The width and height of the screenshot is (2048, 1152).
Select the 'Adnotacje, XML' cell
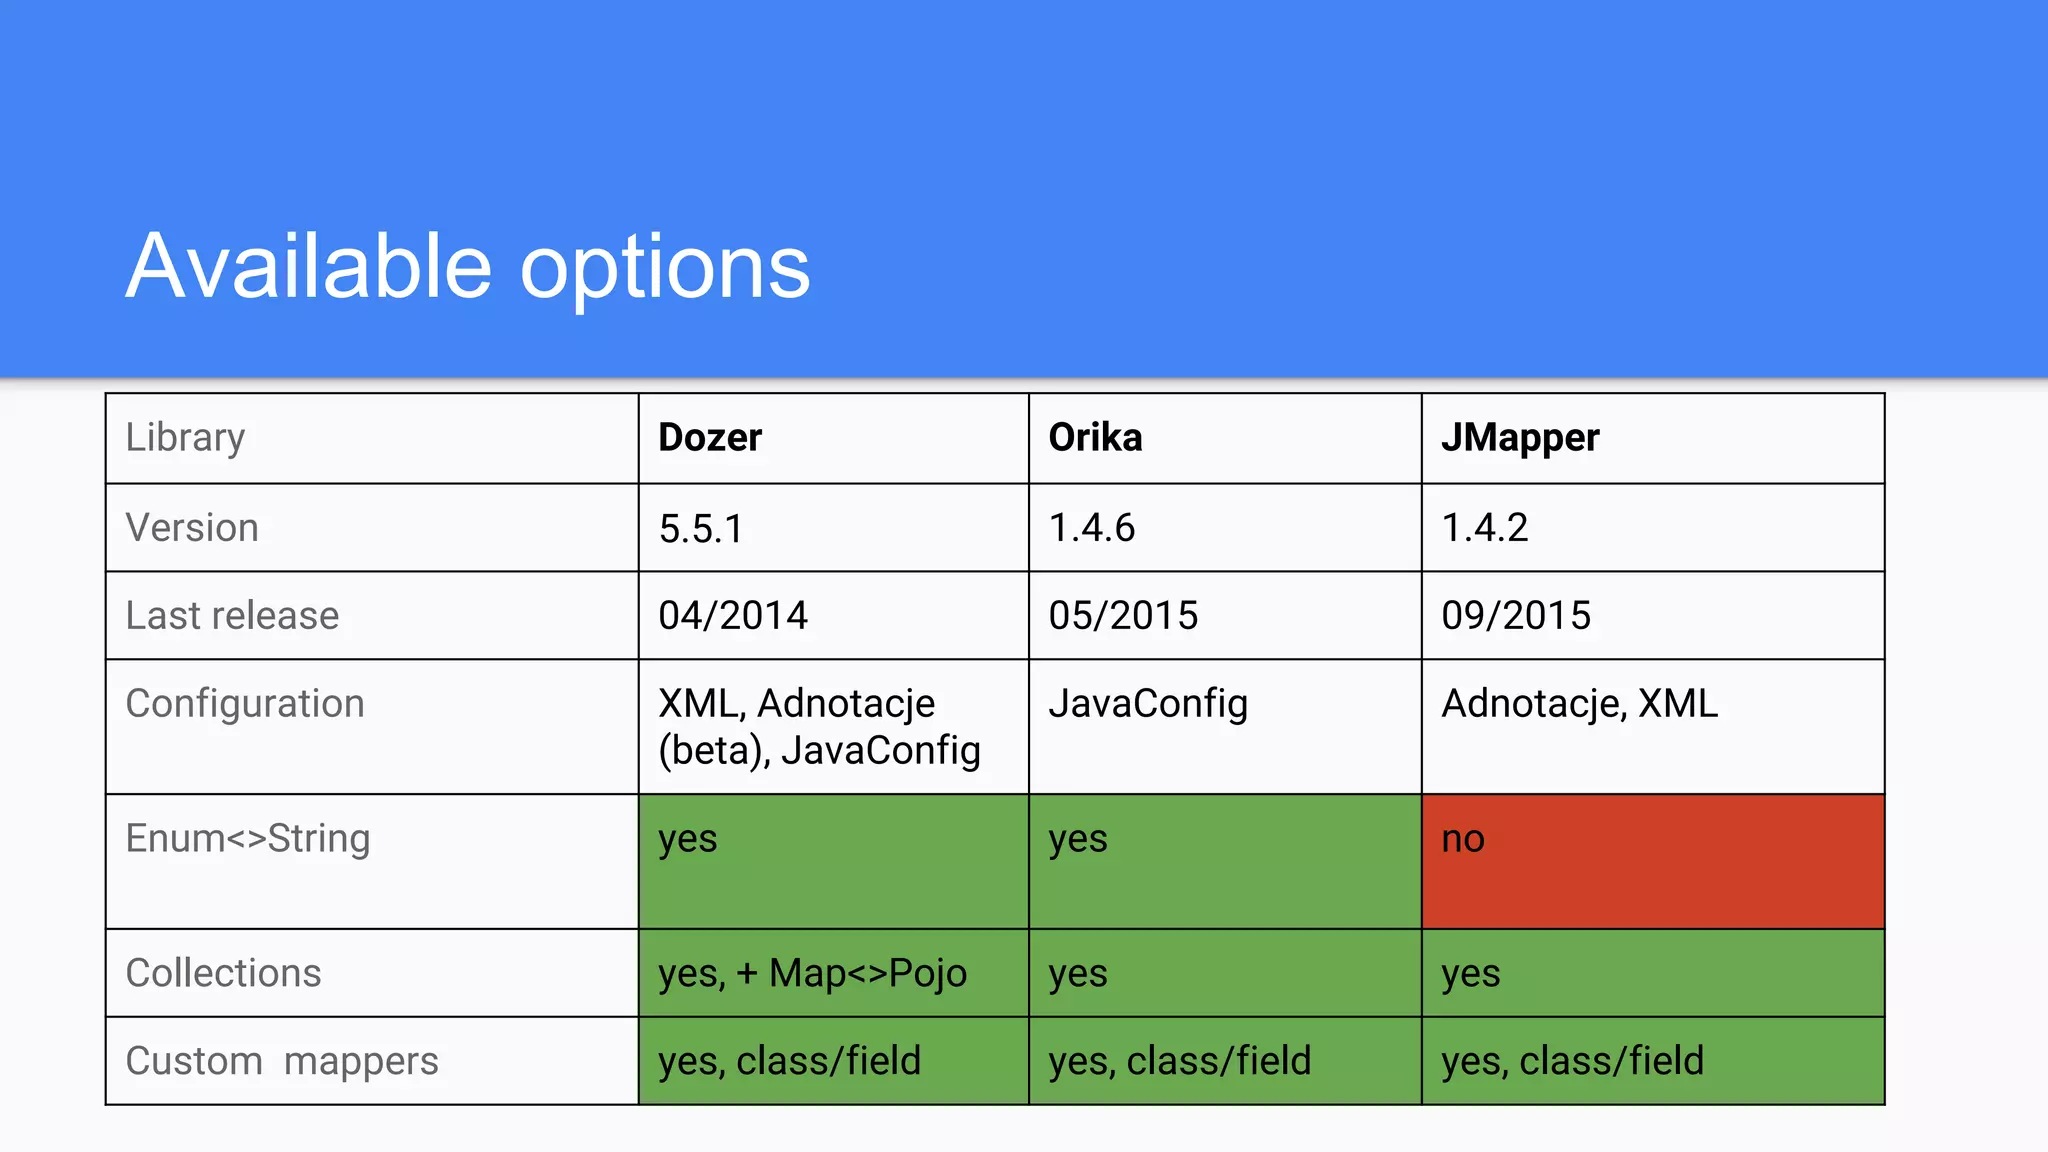[x=1653, y=727]
